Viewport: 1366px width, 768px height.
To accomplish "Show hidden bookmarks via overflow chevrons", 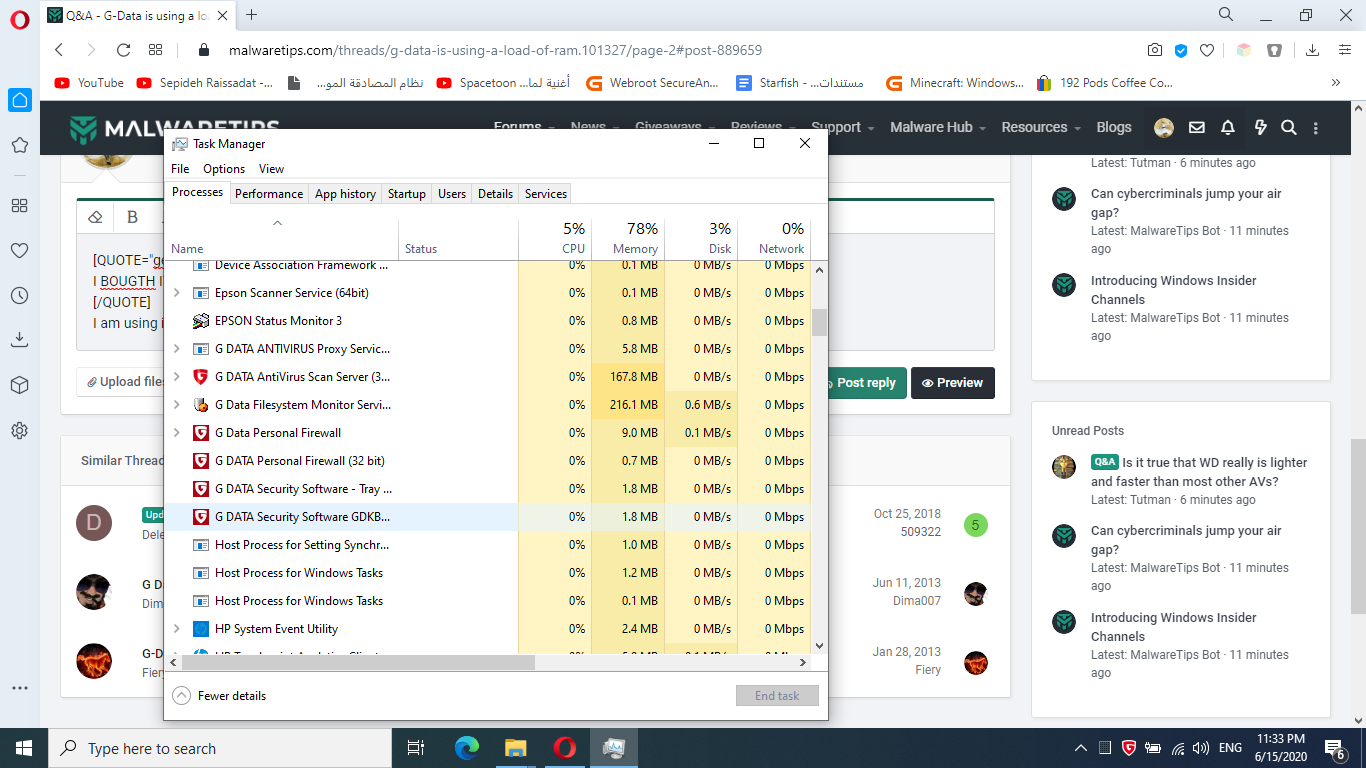I will click(x=1336, y=83).
